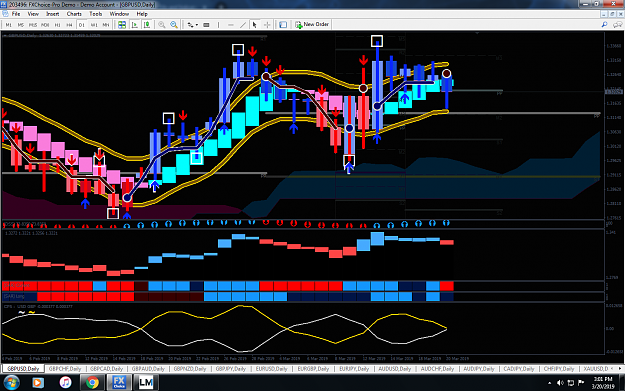625x391 pixels.
Task: Open the GBPNZD,Daily chart tab
Action: 190,369
